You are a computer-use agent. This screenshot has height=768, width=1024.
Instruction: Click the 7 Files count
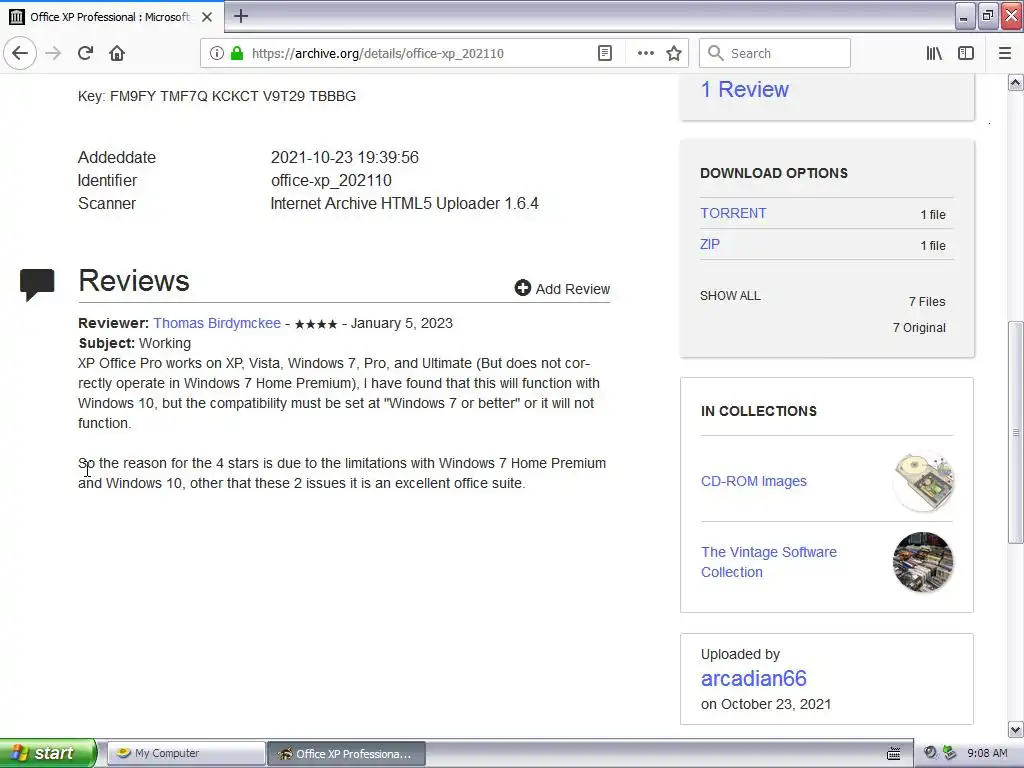pyautogui.click(x=927, y=302)
